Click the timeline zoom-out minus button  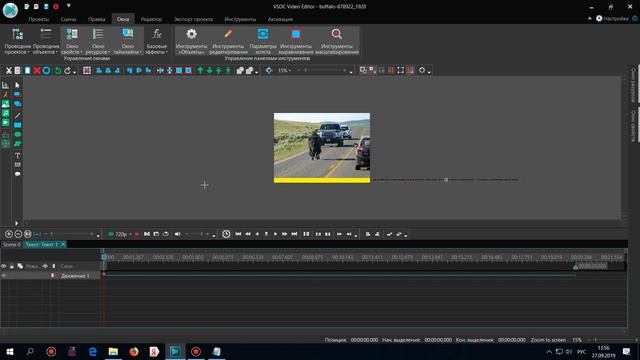tap(18, 234)
